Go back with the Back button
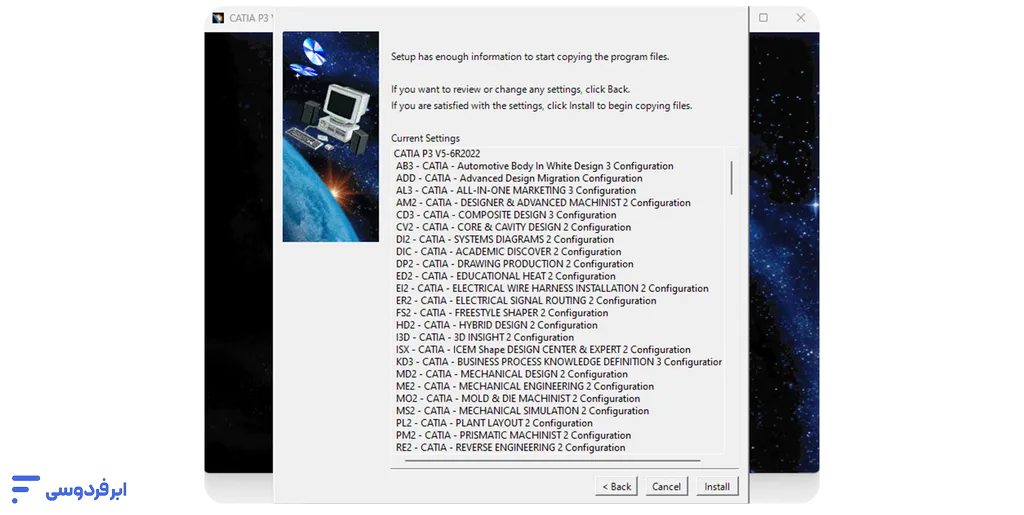Viewport: 1024px width, 515px height. click(616, 487)
